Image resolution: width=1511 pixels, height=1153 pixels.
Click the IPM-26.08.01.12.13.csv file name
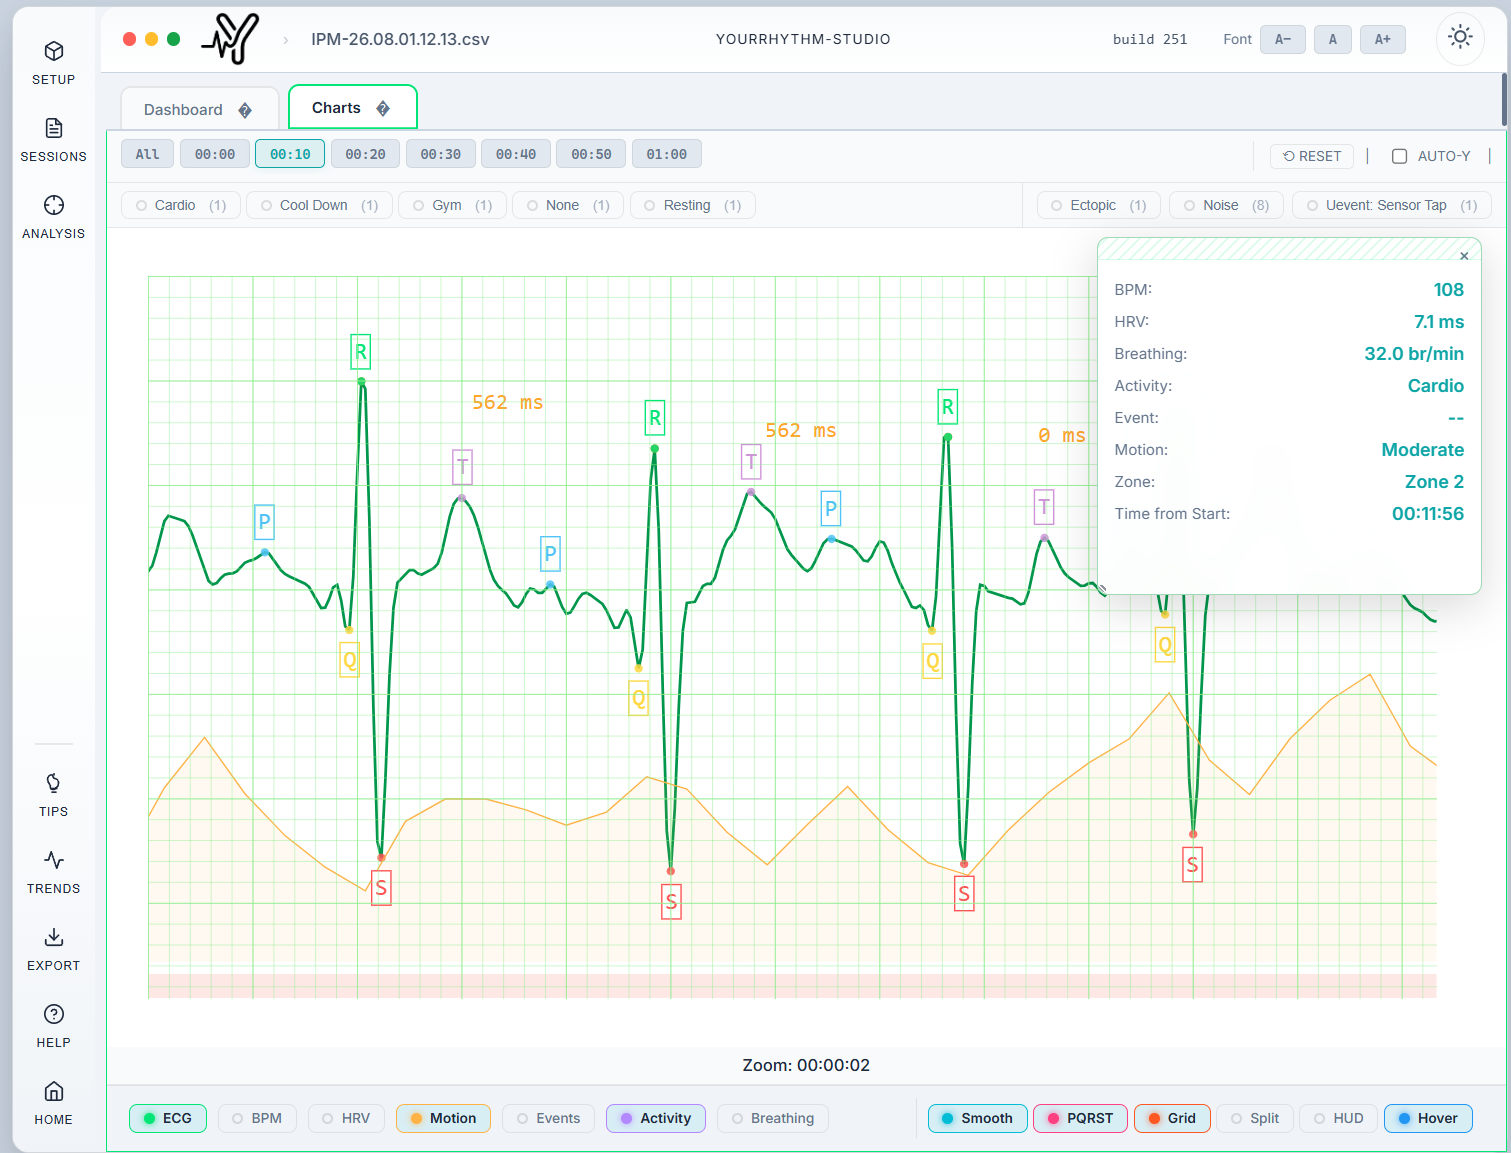pyautogui.click(x=400, y=39)
